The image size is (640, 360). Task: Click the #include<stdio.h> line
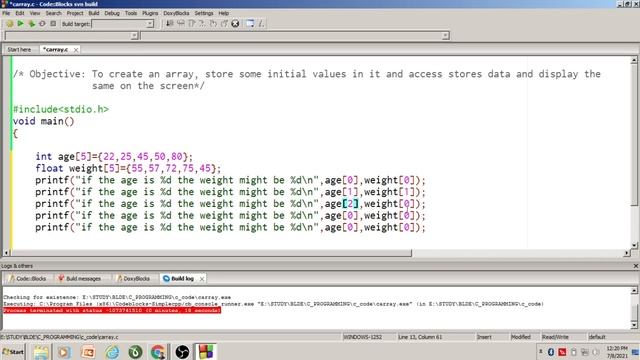pos(61,109)
